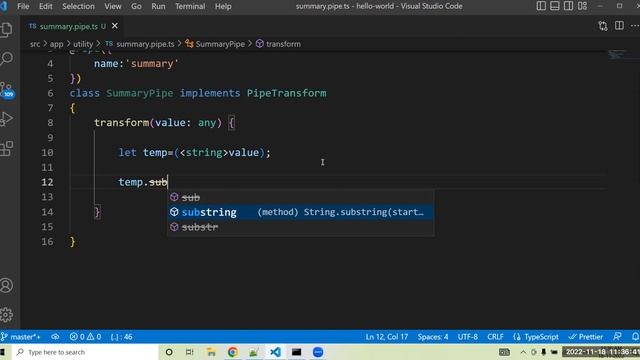The height and width of the screenshot is (360, 640).
Task: Click transform method in the breadcrumb
Action: point(283,44)
